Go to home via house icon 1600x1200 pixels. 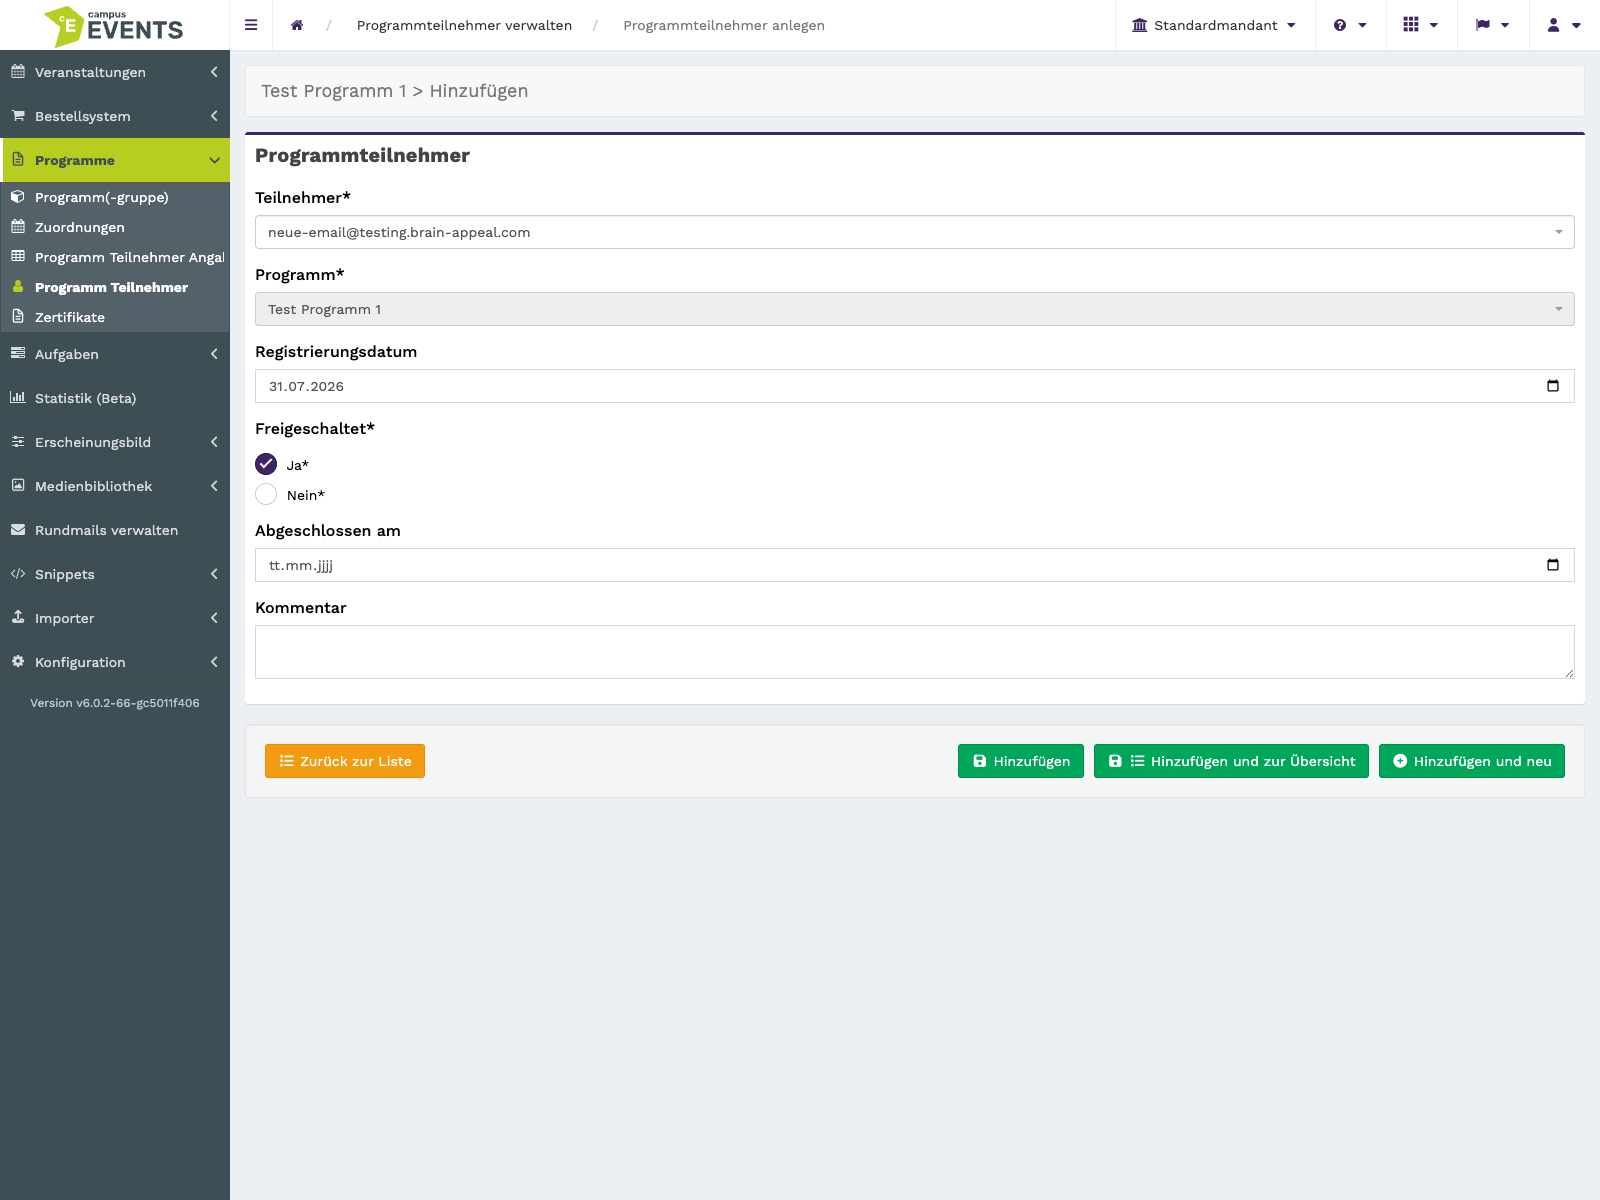[297, 25]
